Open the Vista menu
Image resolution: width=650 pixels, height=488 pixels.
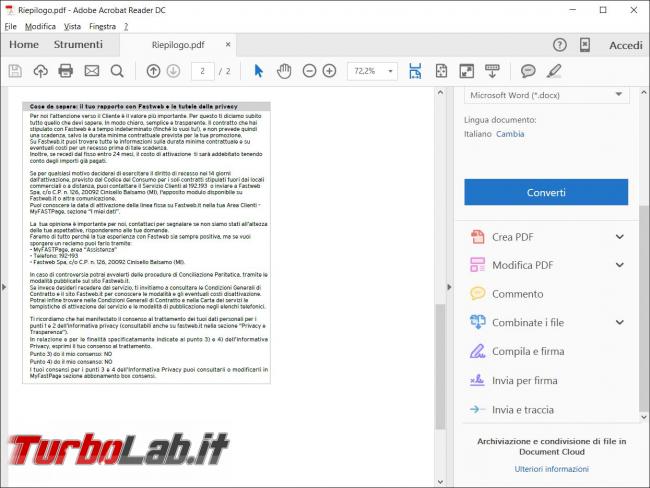72,27
